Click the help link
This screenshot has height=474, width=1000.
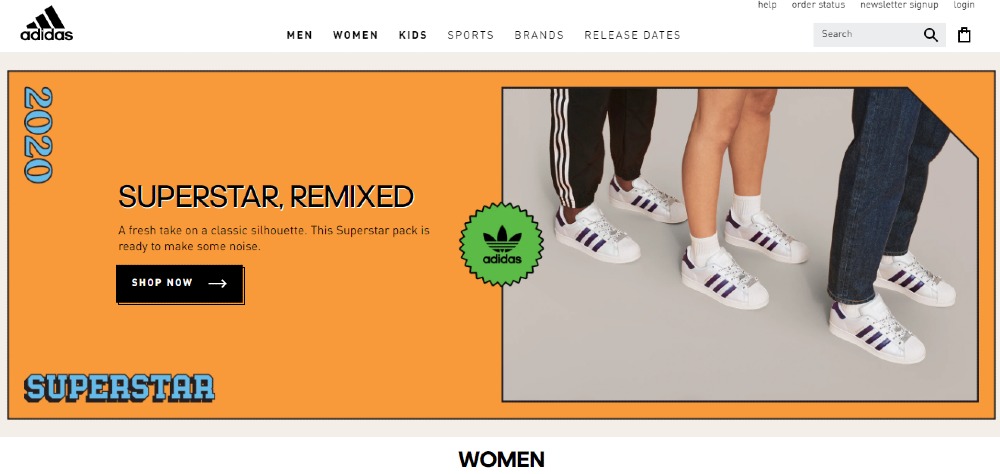767,5
